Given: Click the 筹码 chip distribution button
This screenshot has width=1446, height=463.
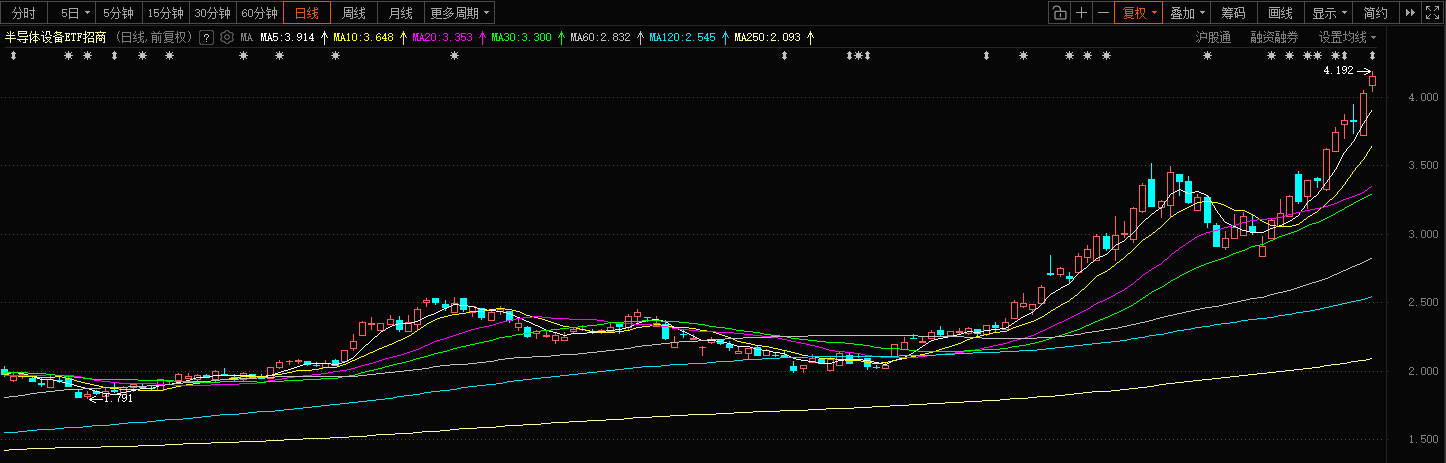Looking at the screenshot, I should [1234, 13].
